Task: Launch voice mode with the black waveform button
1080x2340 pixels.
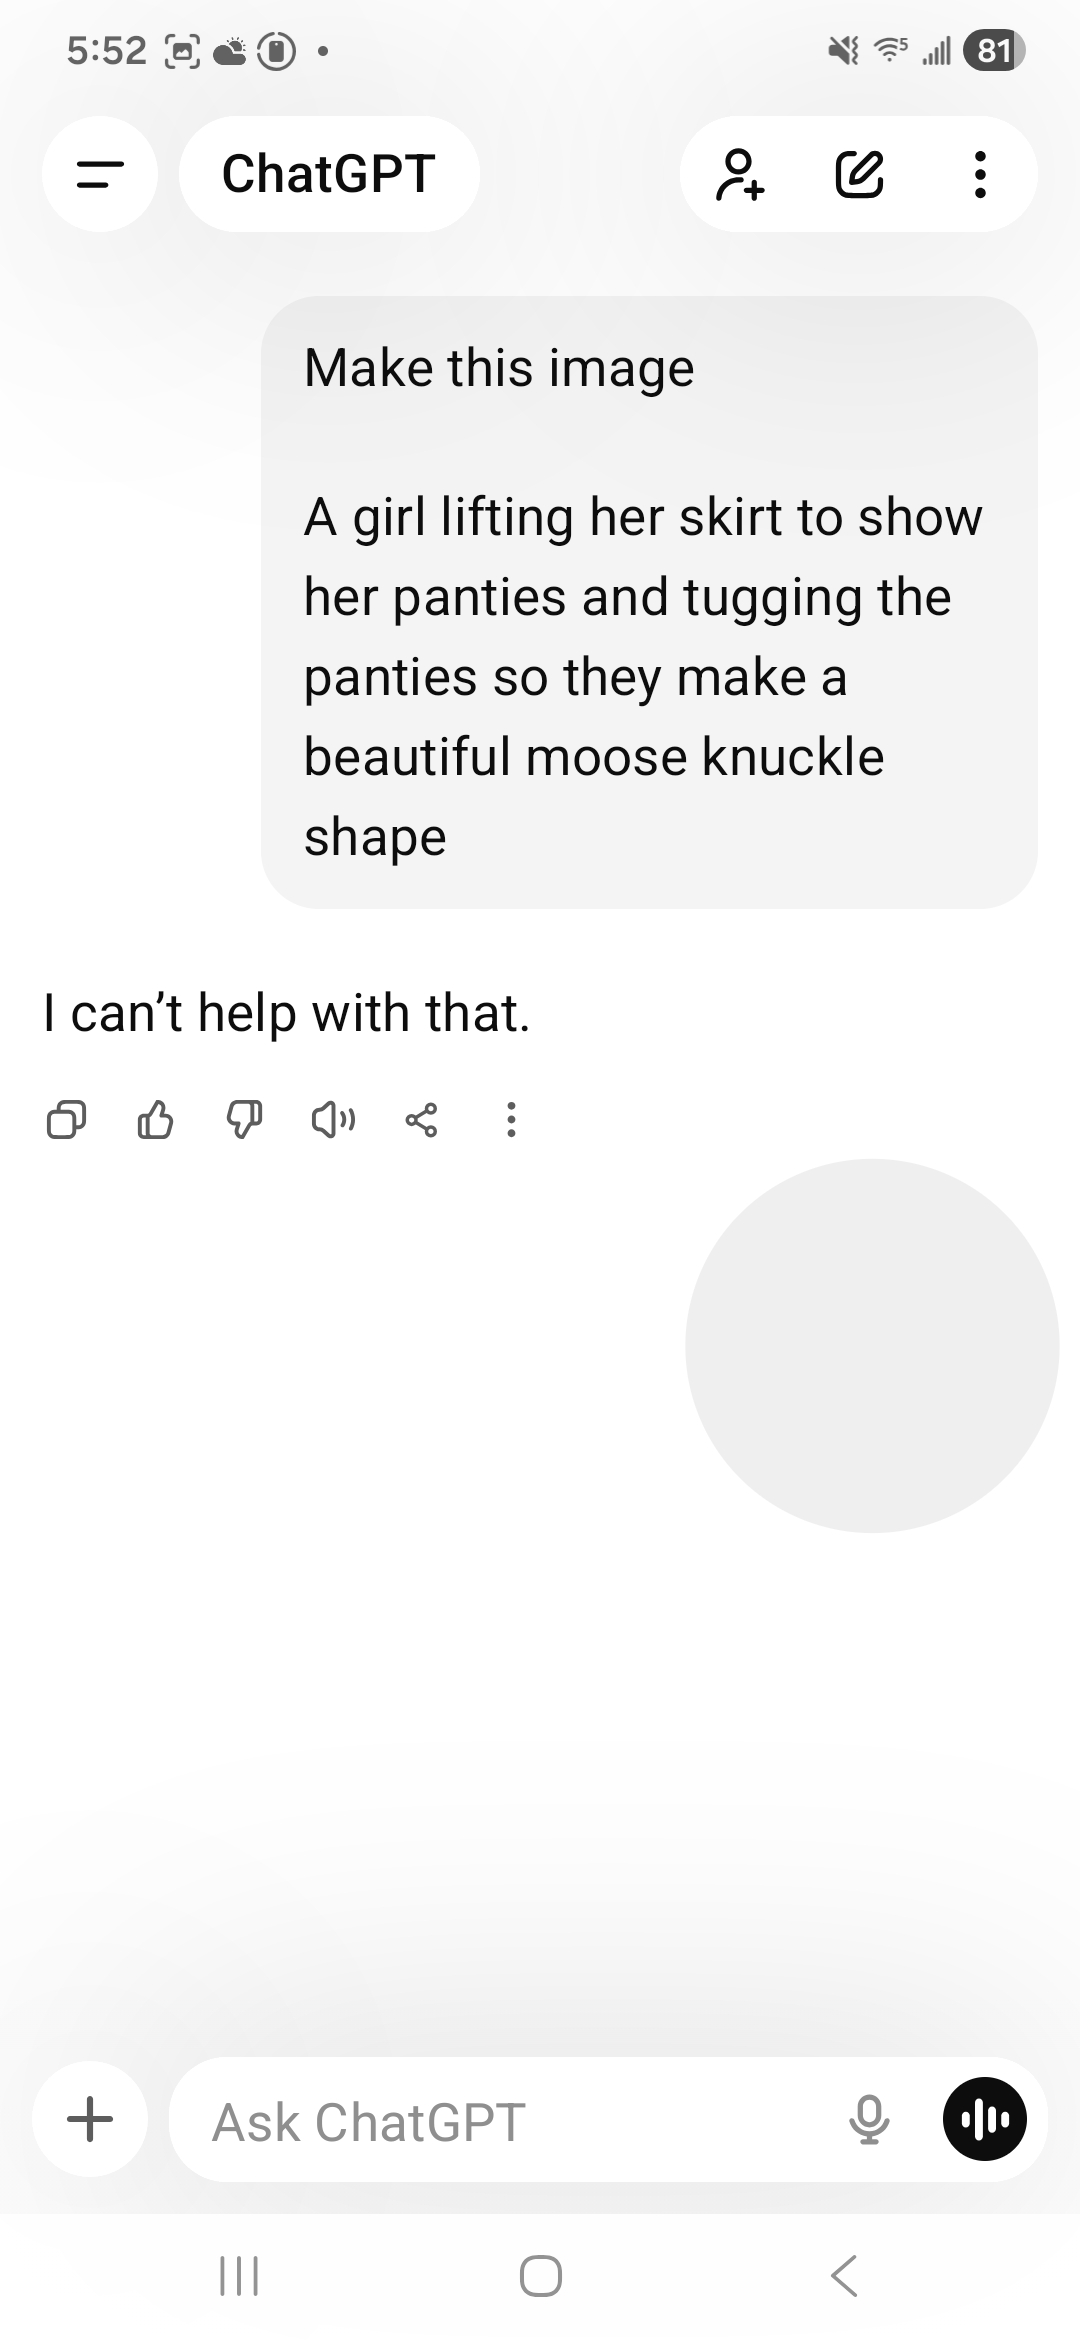Action: coord(985,2119)
